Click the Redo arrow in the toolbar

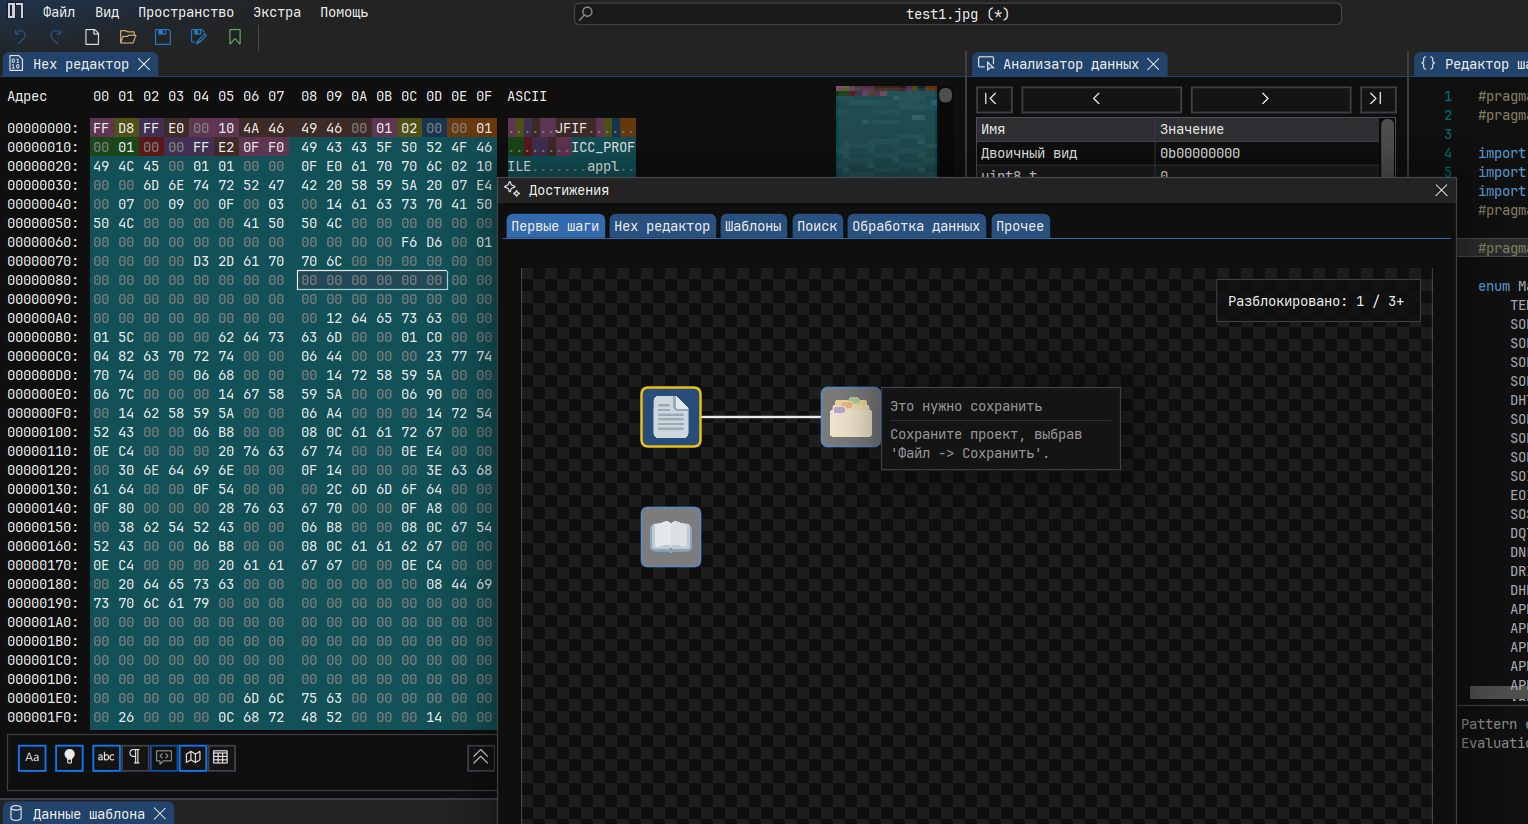pyautogui.click(x=56, y=37)
